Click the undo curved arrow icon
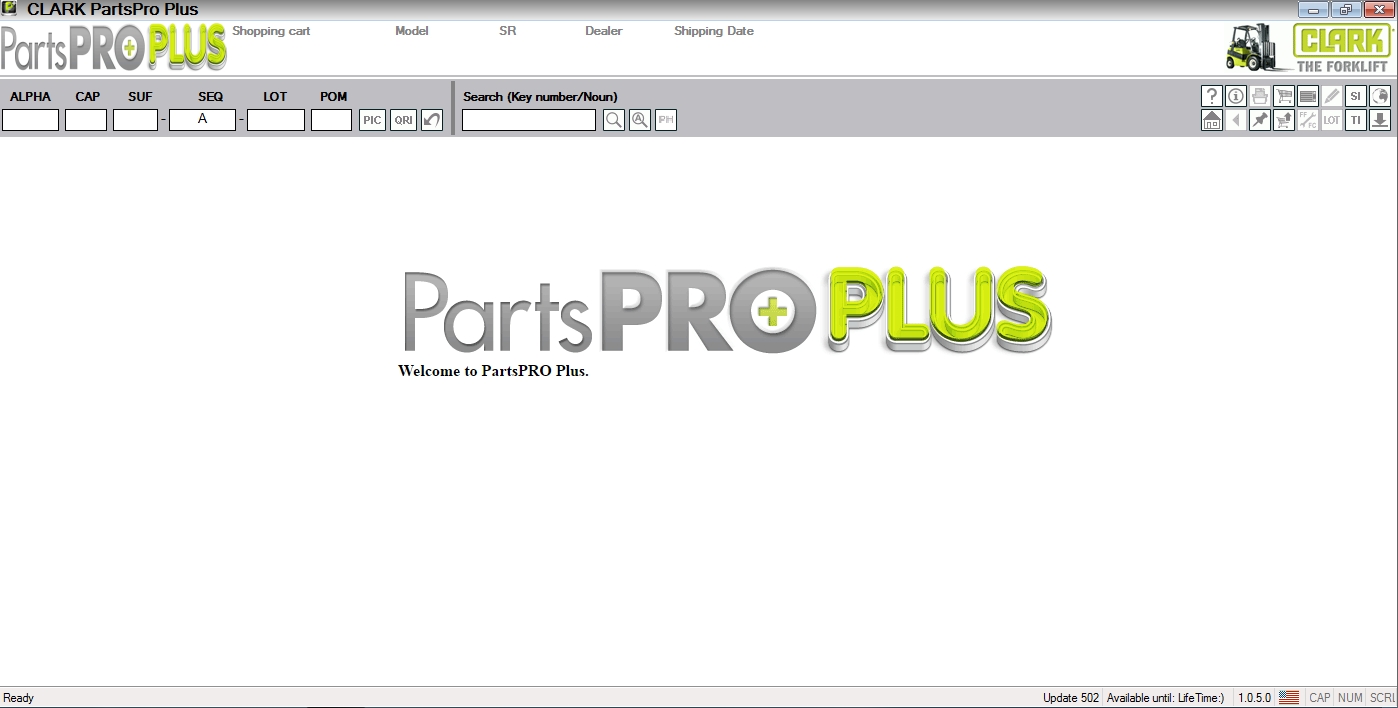This screenshot has width=1398, height=708. (432, 120)
